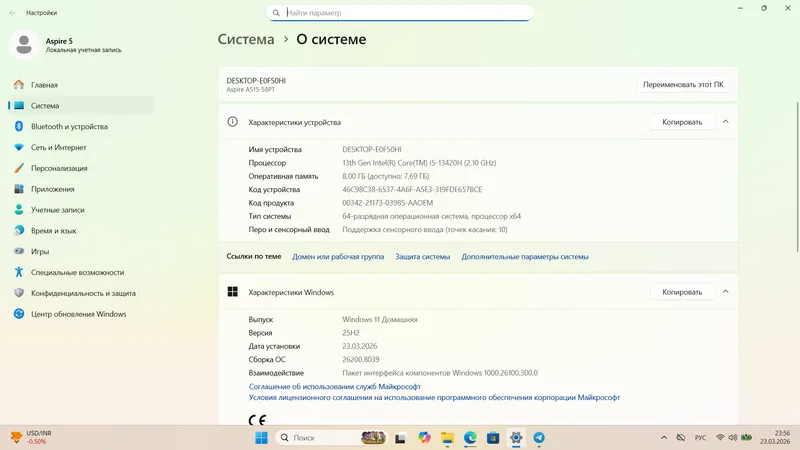Click the battery tray icon
The height and width of the screenshot is (450, 800).
(x=746, y=438)
